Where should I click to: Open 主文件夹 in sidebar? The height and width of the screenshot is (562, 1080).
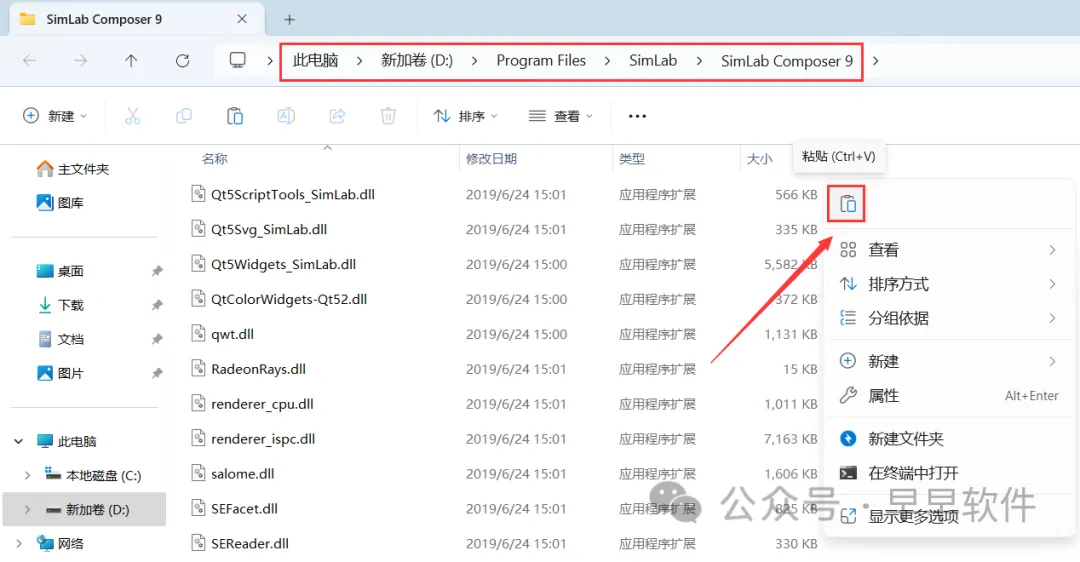72,169
